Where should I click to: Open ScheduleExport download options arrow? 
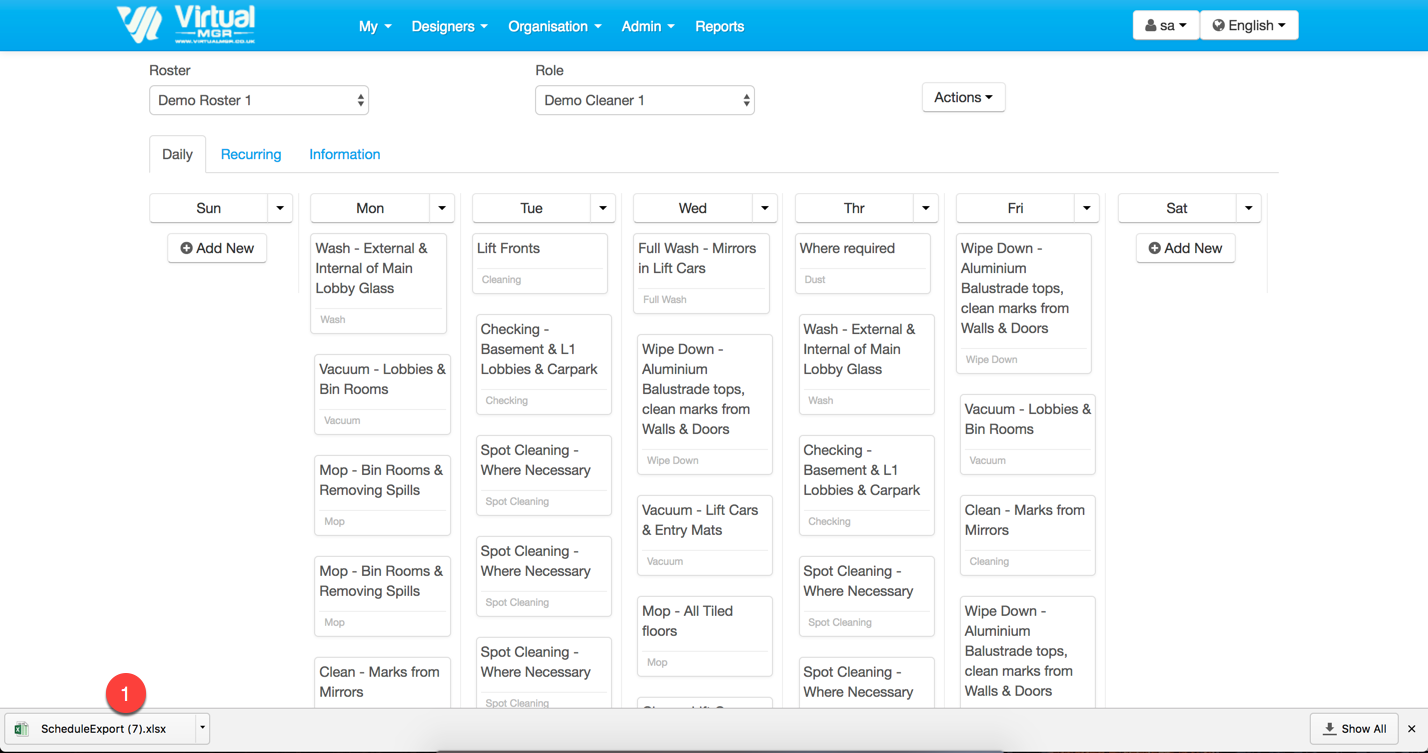pyautogui.click(x=202, y=729)
